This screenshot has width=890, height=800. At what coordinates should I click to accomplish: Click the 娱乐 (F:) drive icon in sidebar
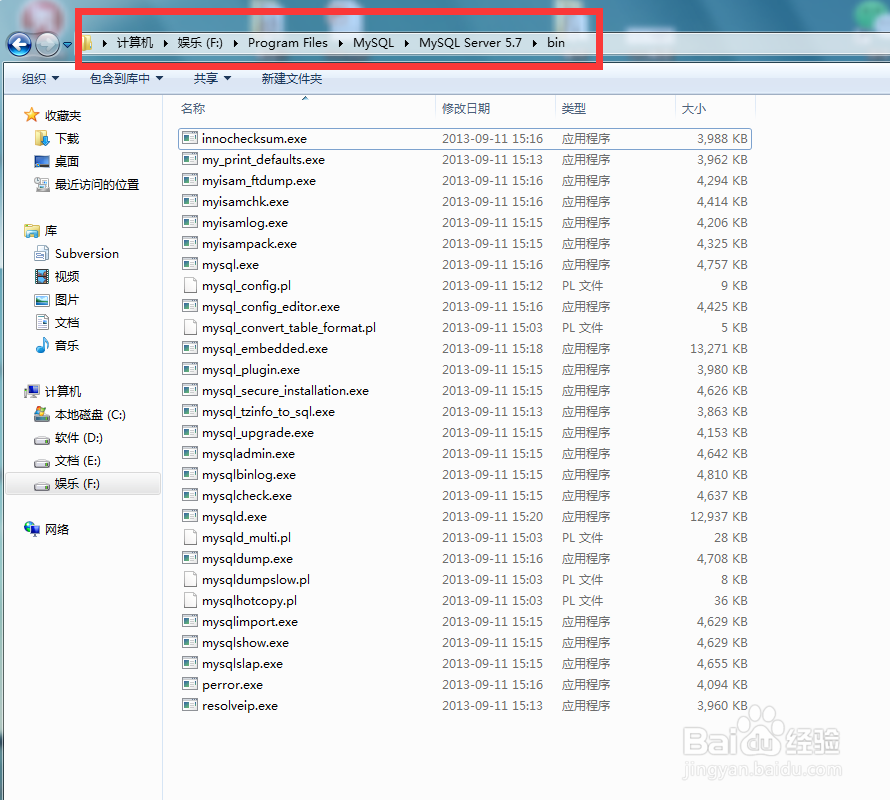[41, 485]
